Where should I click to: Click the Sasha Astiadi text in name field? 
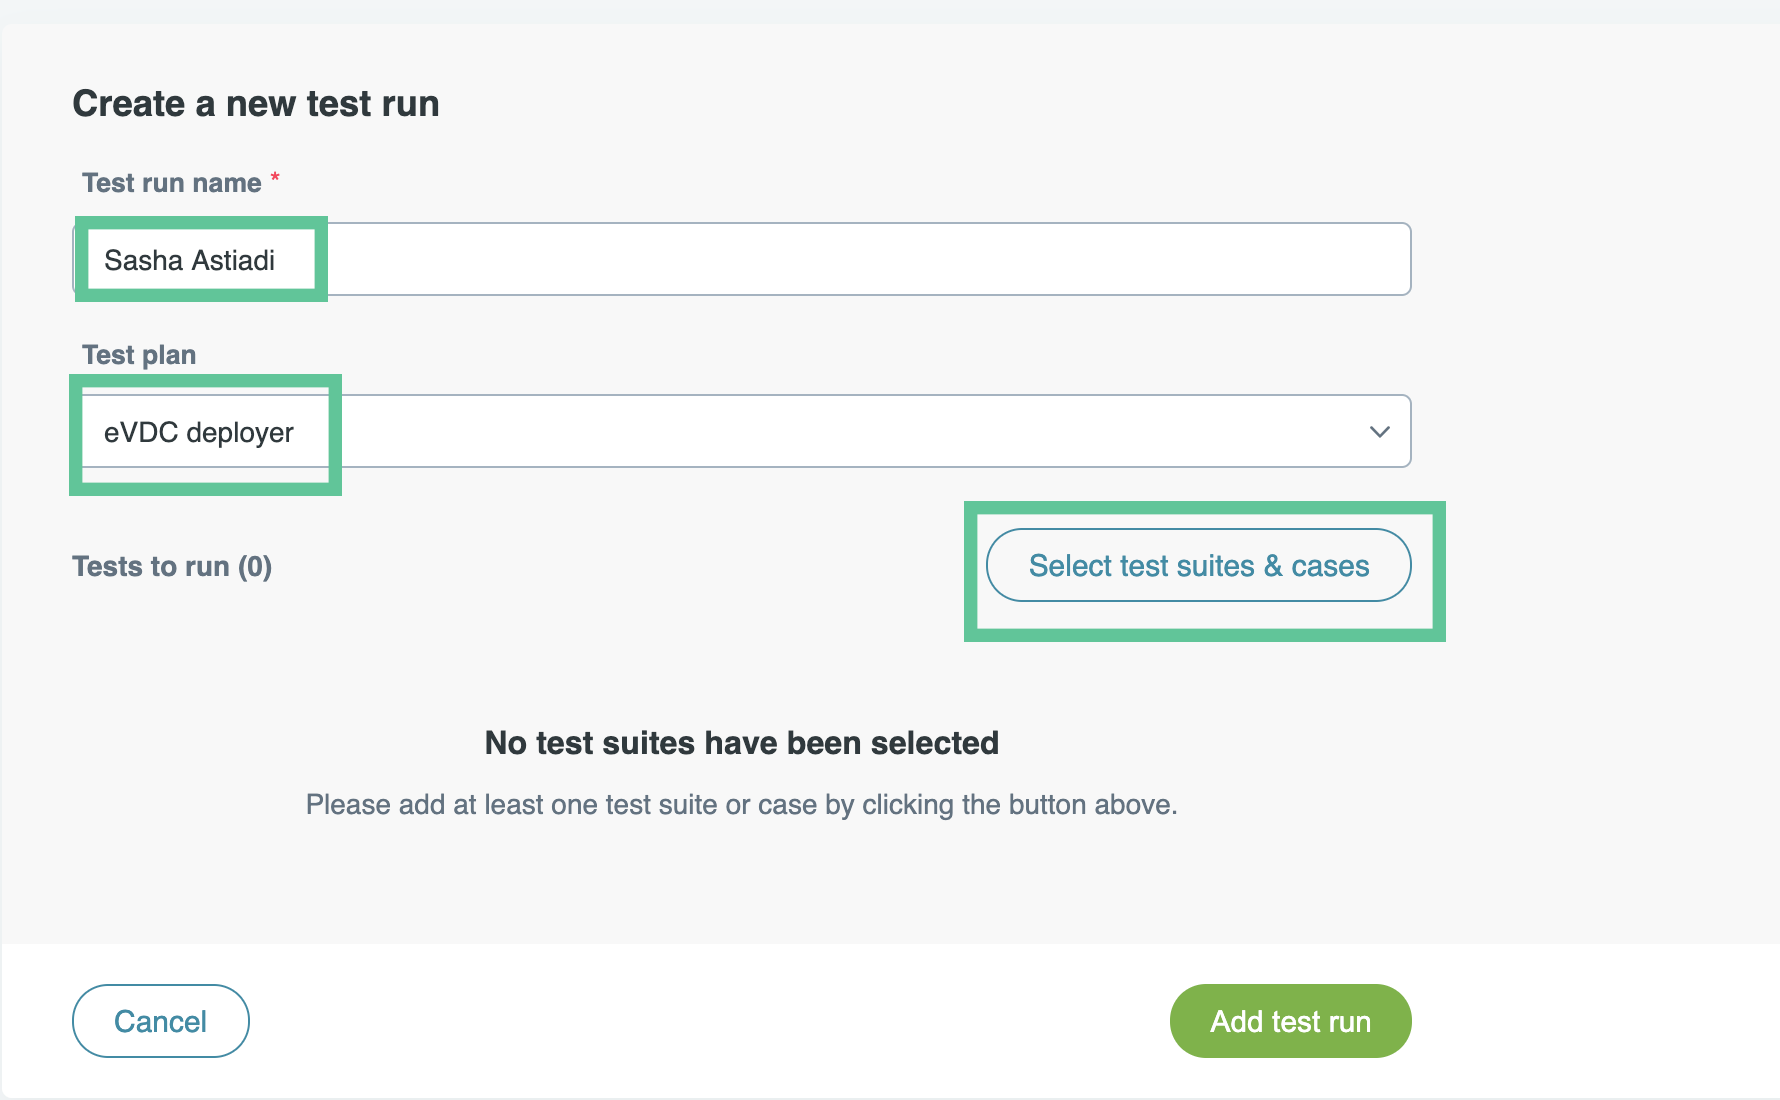189,261
